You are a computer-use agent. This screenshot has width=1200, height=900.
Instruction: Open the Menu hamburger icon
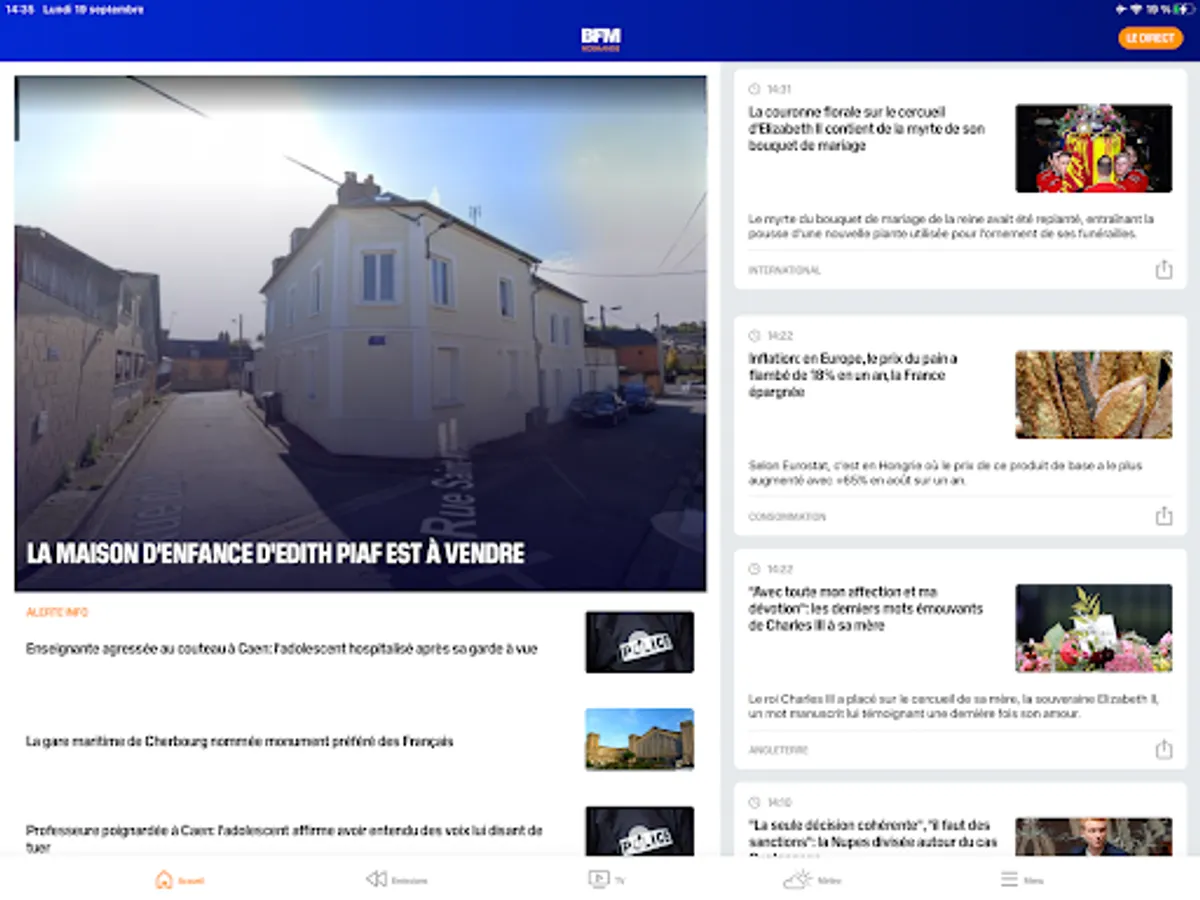pyautogui.click(x=1010, y=880)
